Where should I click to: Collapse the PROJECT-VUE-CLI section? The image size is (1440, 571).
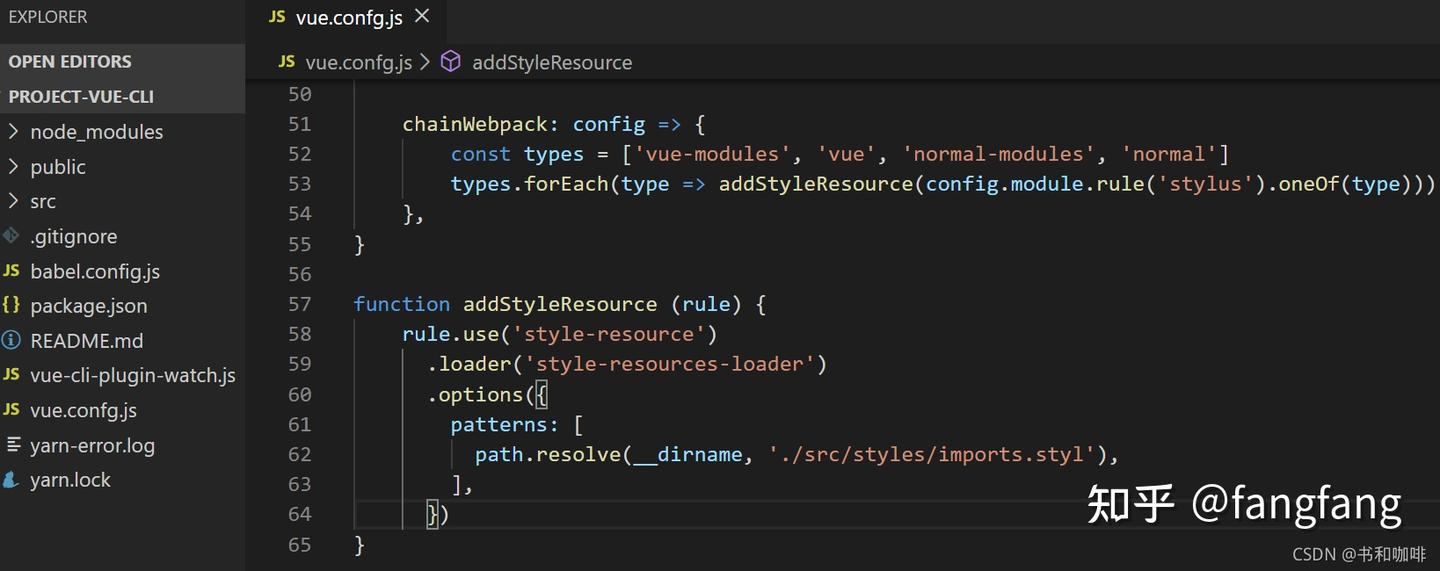(122, 97)
